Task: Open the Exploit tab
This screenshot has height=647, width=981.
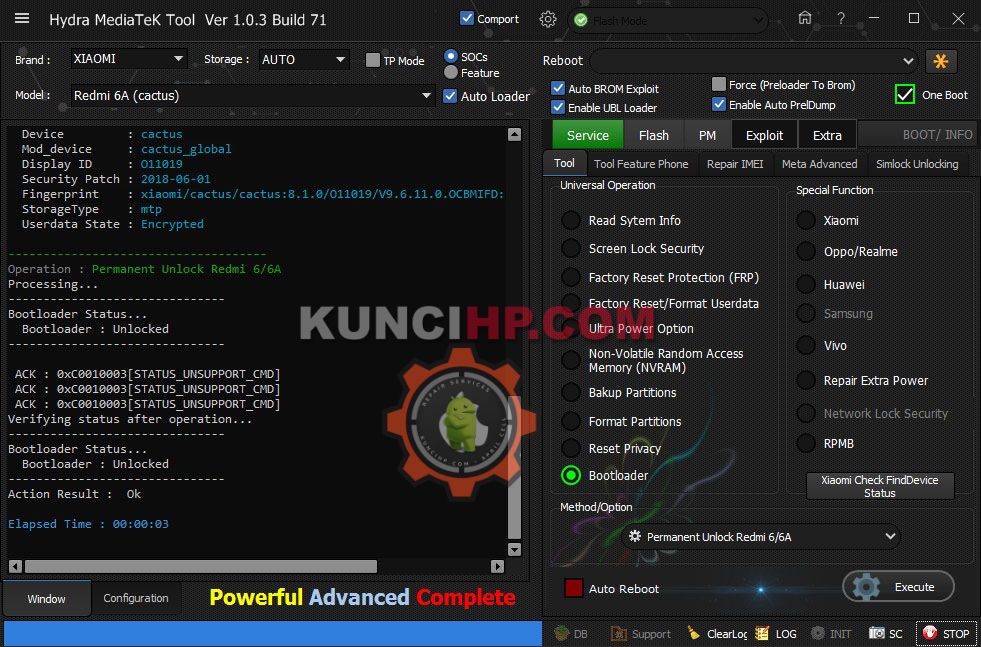Action: pyautogui.click(x=764, y=135)
